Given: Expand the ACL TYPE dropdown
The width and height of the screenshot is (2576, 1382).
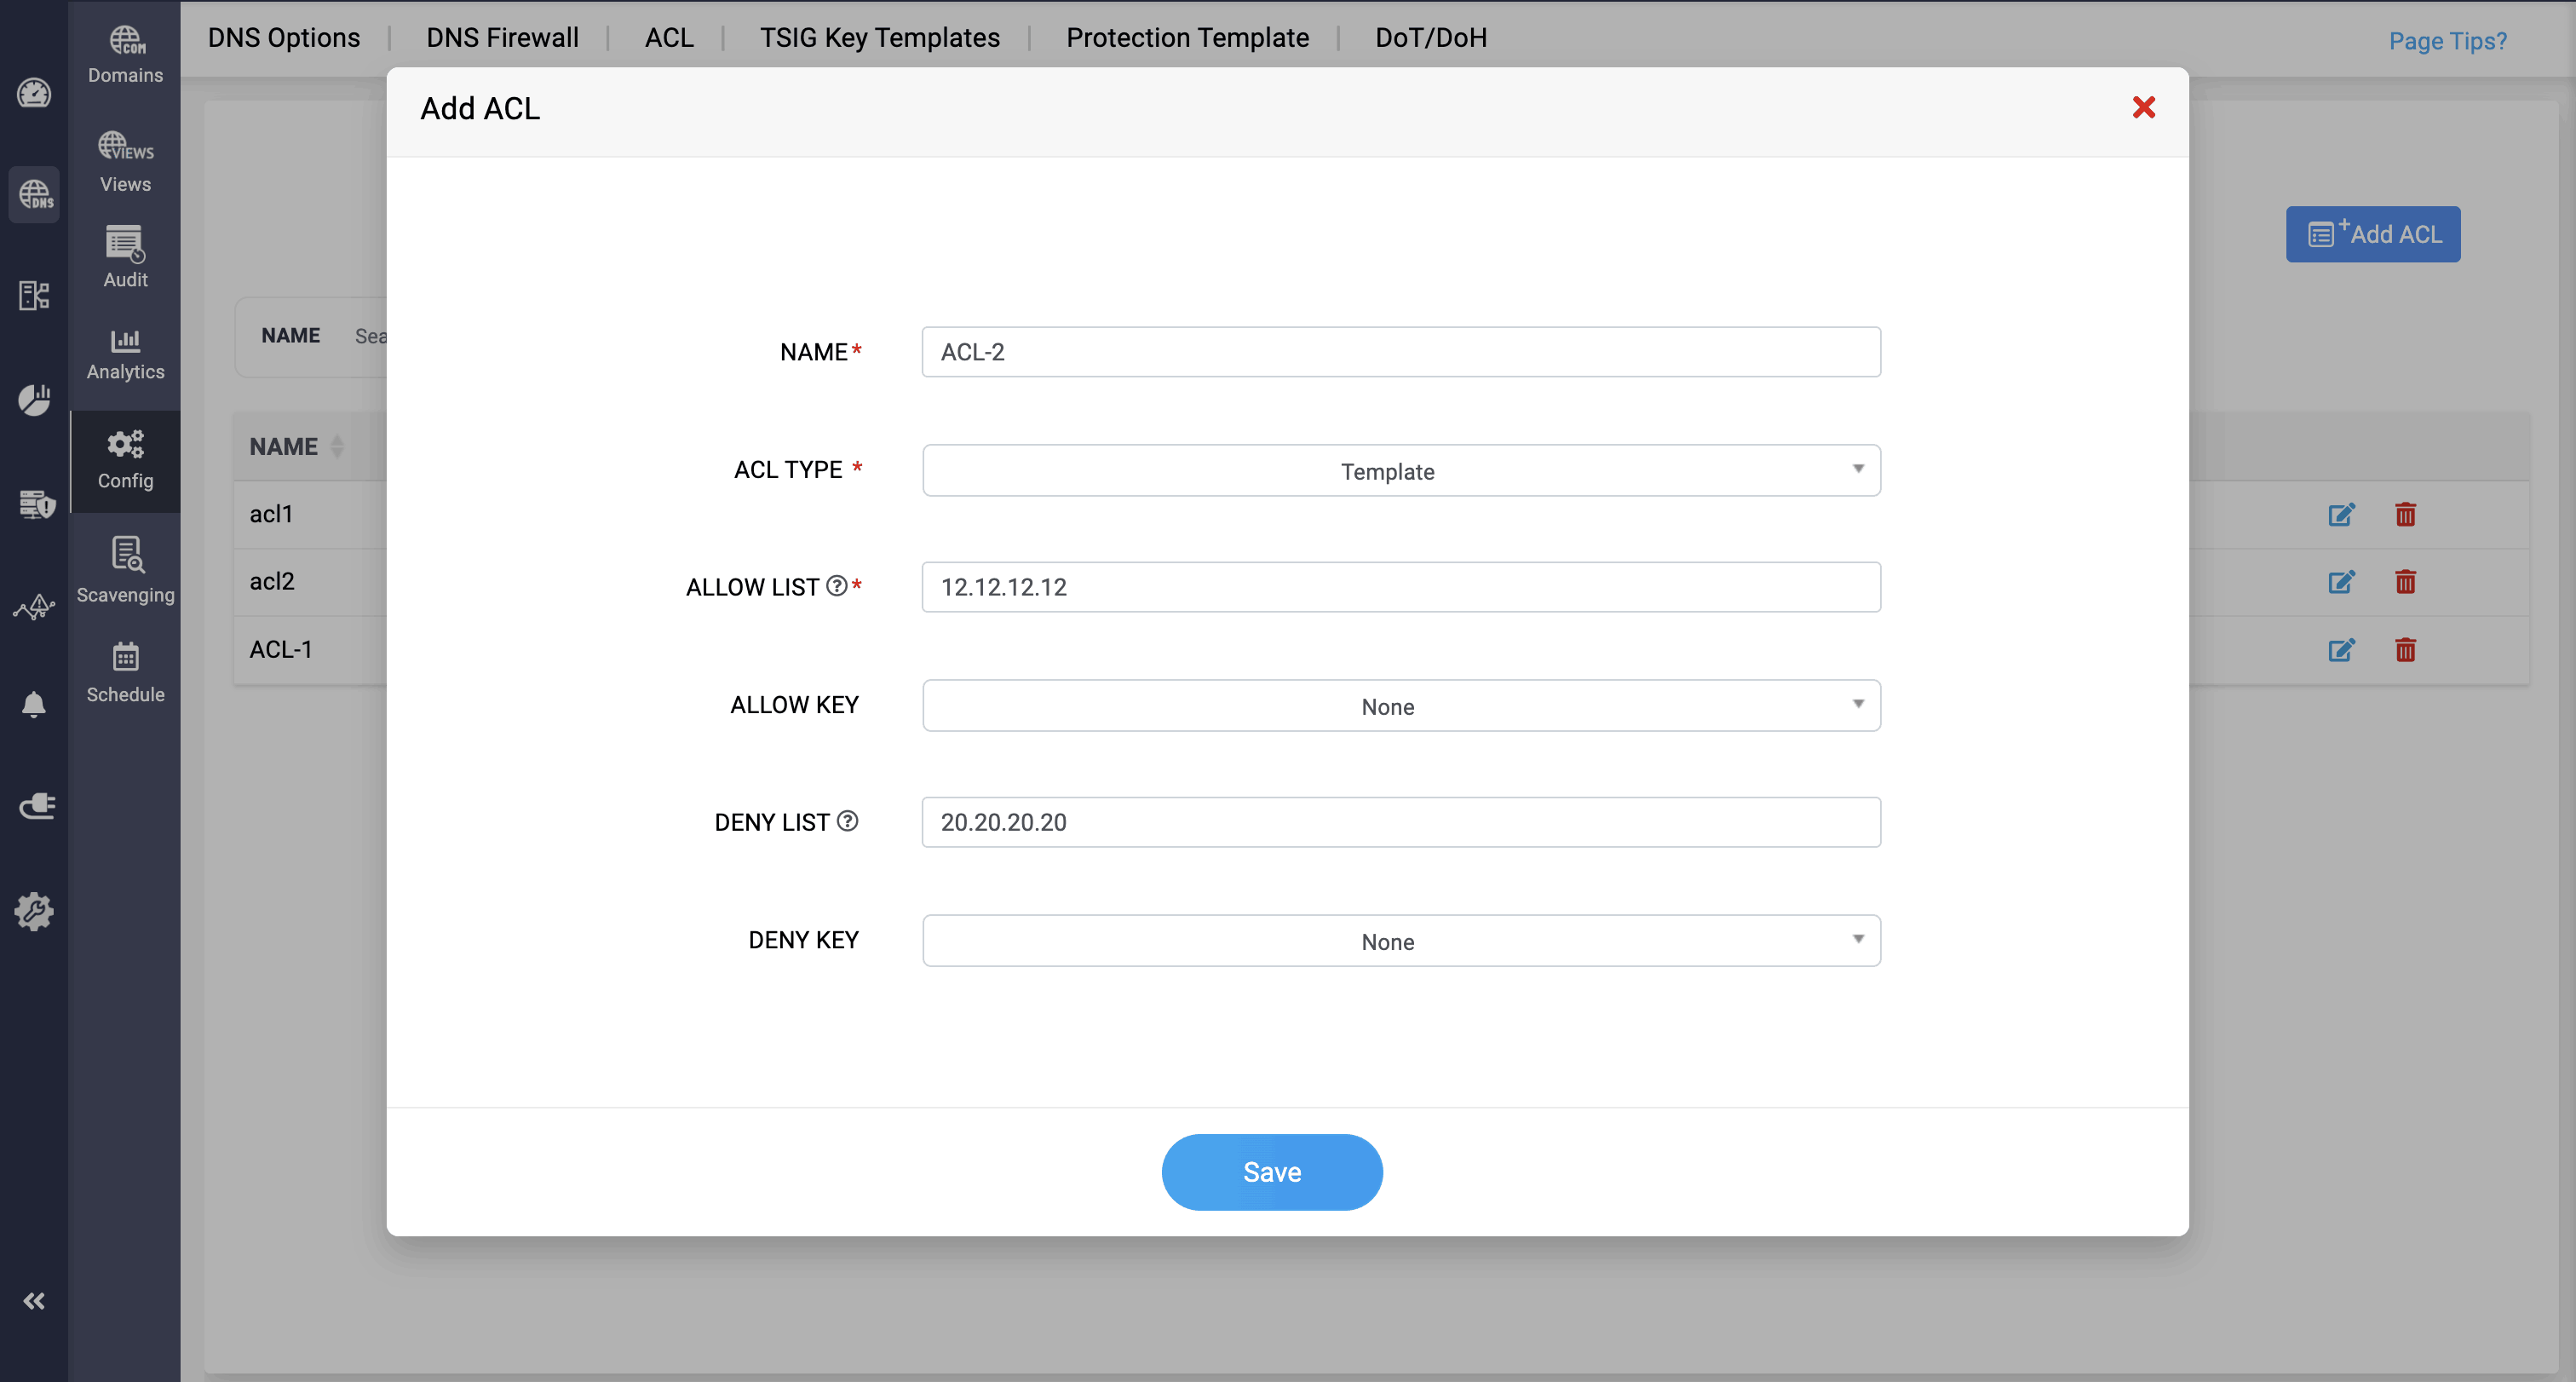Looking at the screenshot, I should click(x=1400, y=470).
